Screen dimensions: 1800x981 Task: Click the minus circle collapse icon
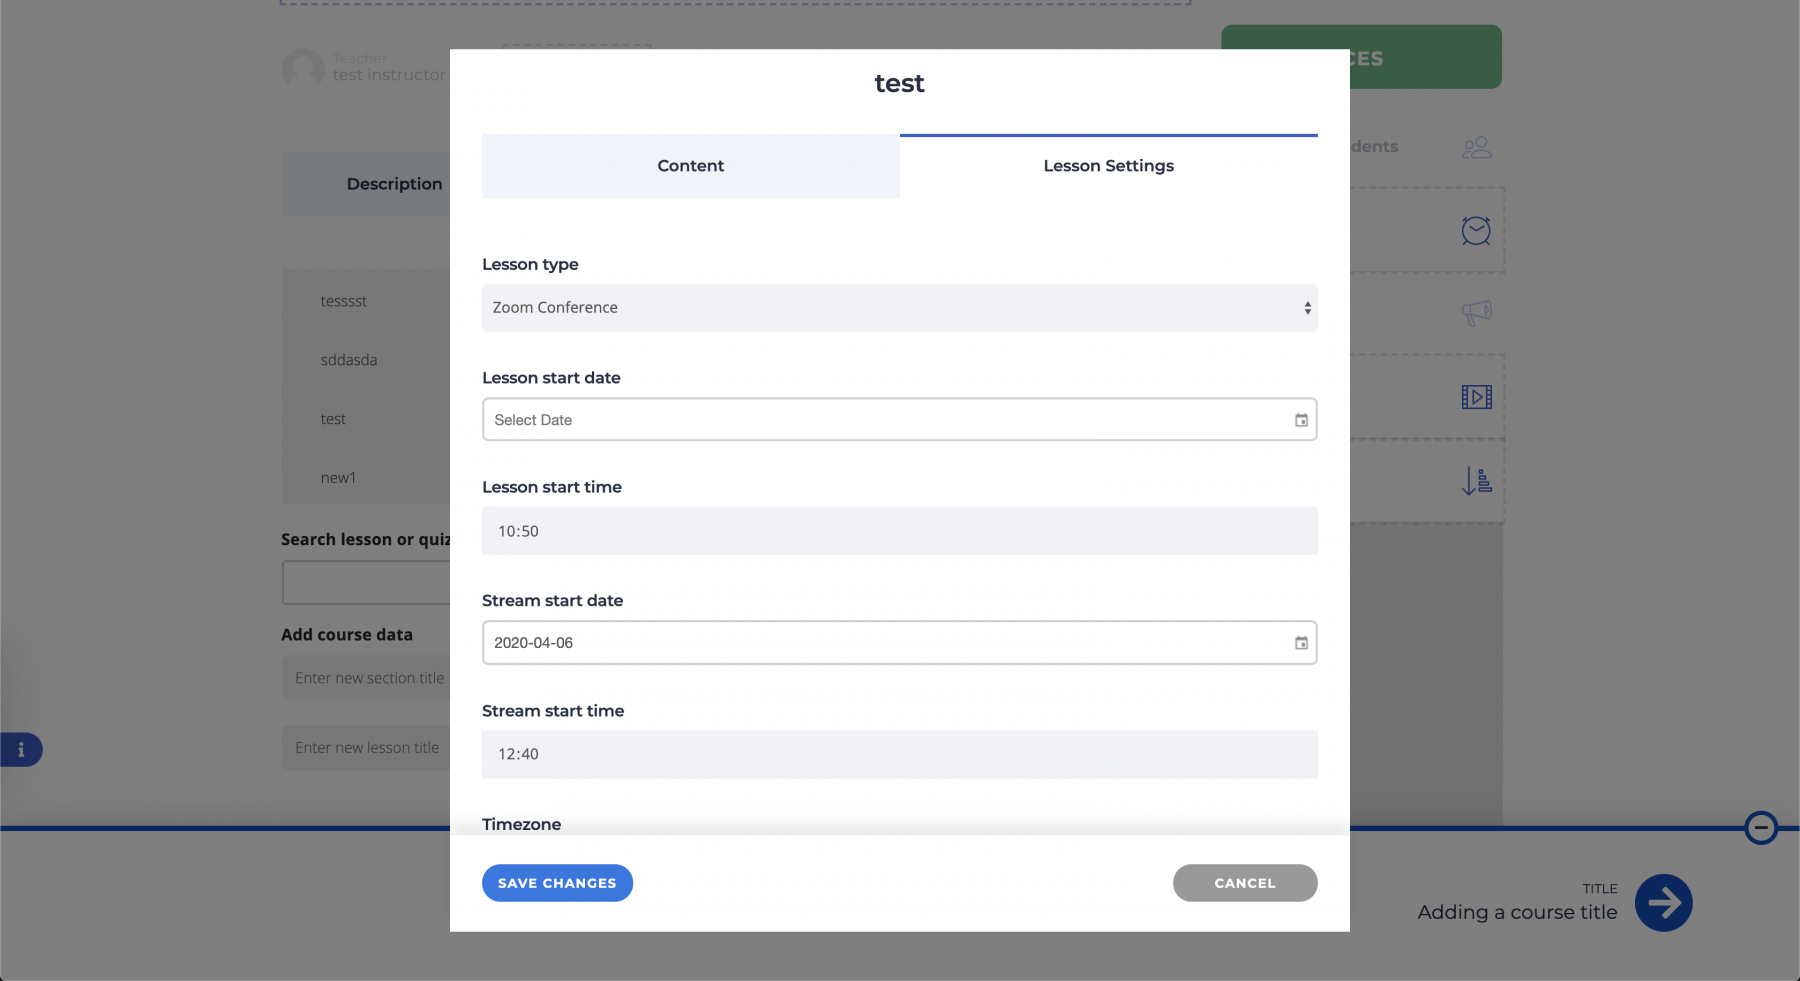[1761, 828]
